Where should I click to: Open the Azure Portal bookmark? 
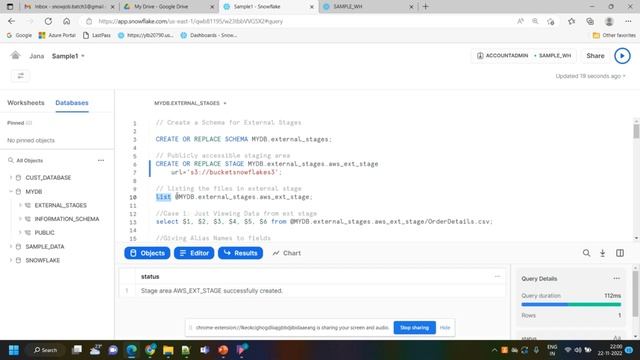(x=57, y=36)
